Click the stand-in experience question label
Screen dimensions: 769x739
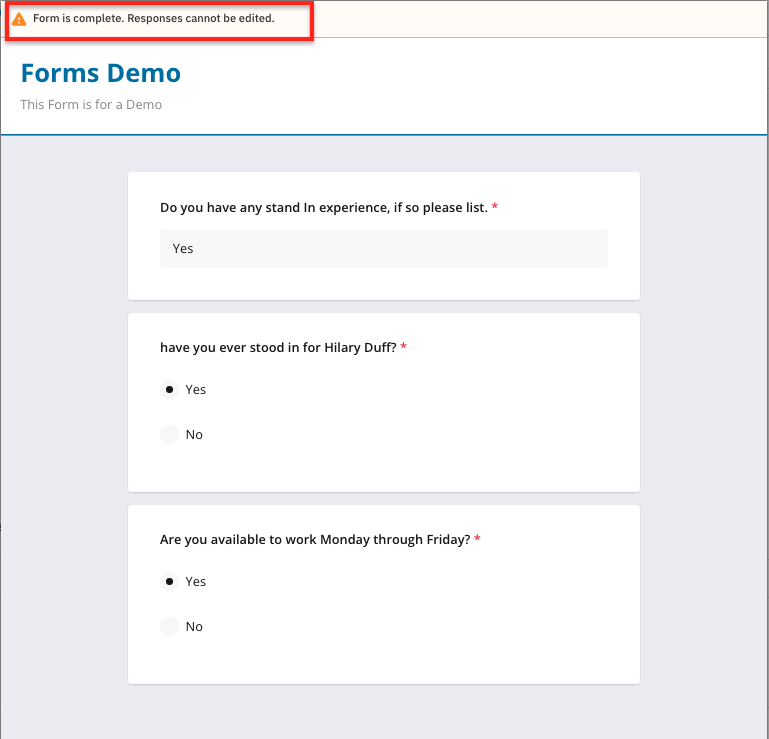click(323, 208)
